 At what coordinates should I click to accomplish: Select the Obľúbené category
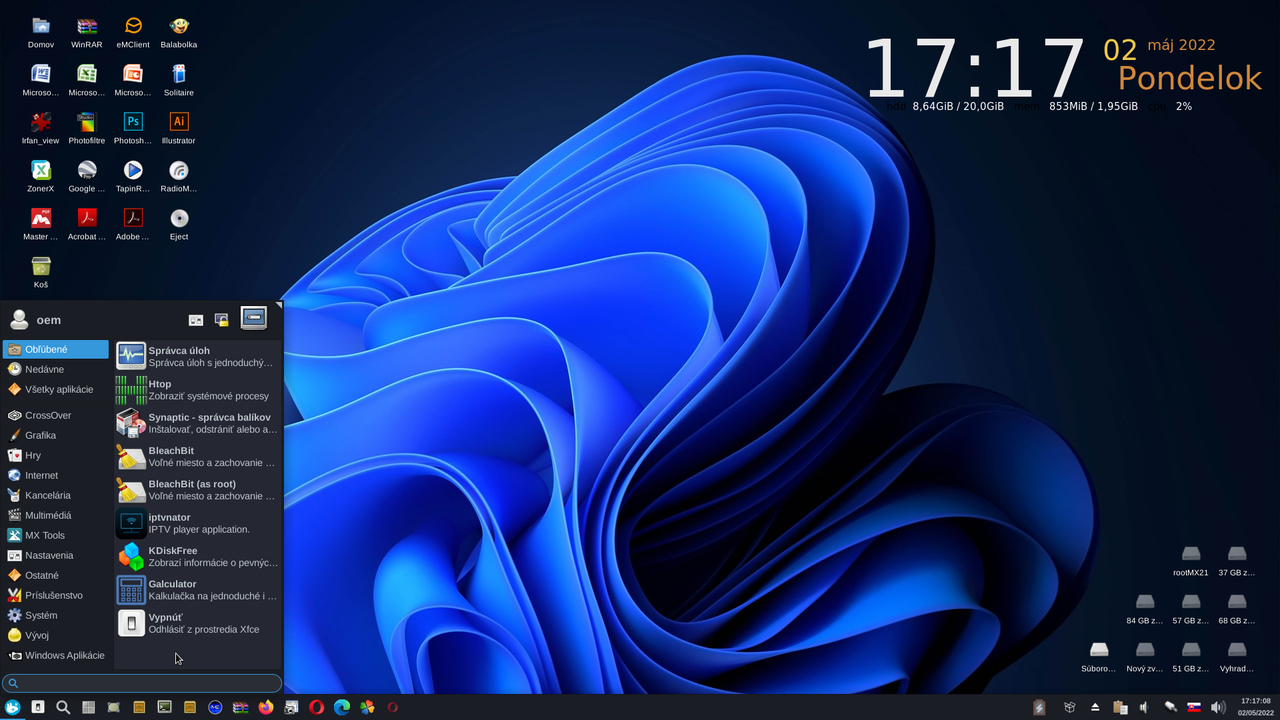tap(56, 349)
